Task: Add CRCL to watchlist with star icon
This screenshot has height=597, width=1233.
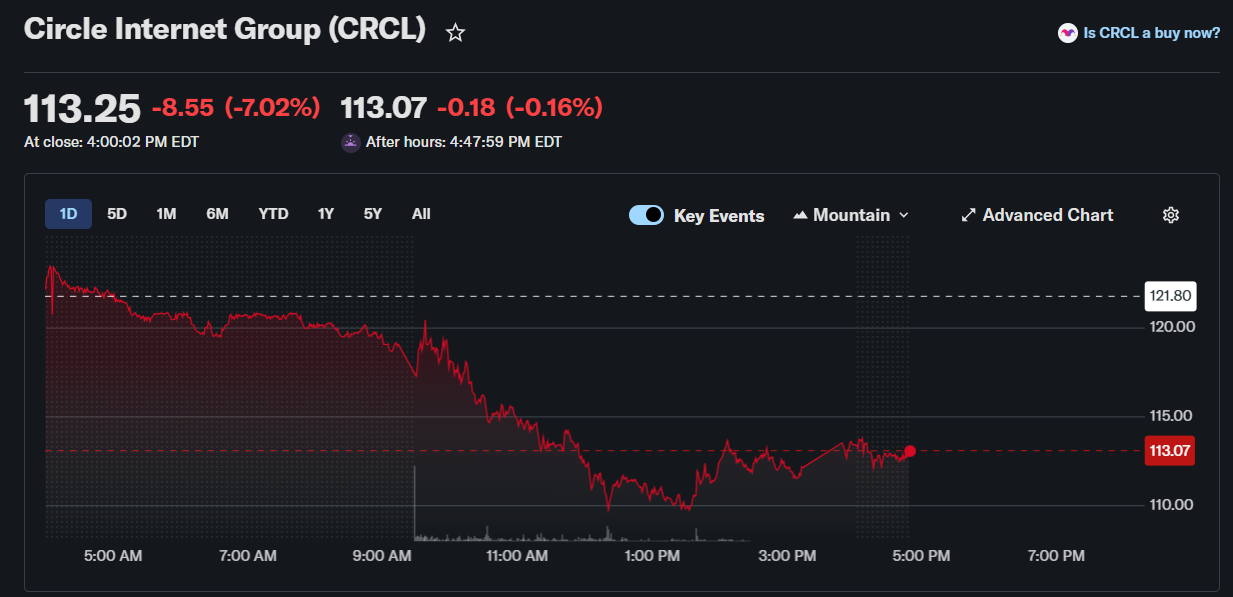Action: pos(455,33)
